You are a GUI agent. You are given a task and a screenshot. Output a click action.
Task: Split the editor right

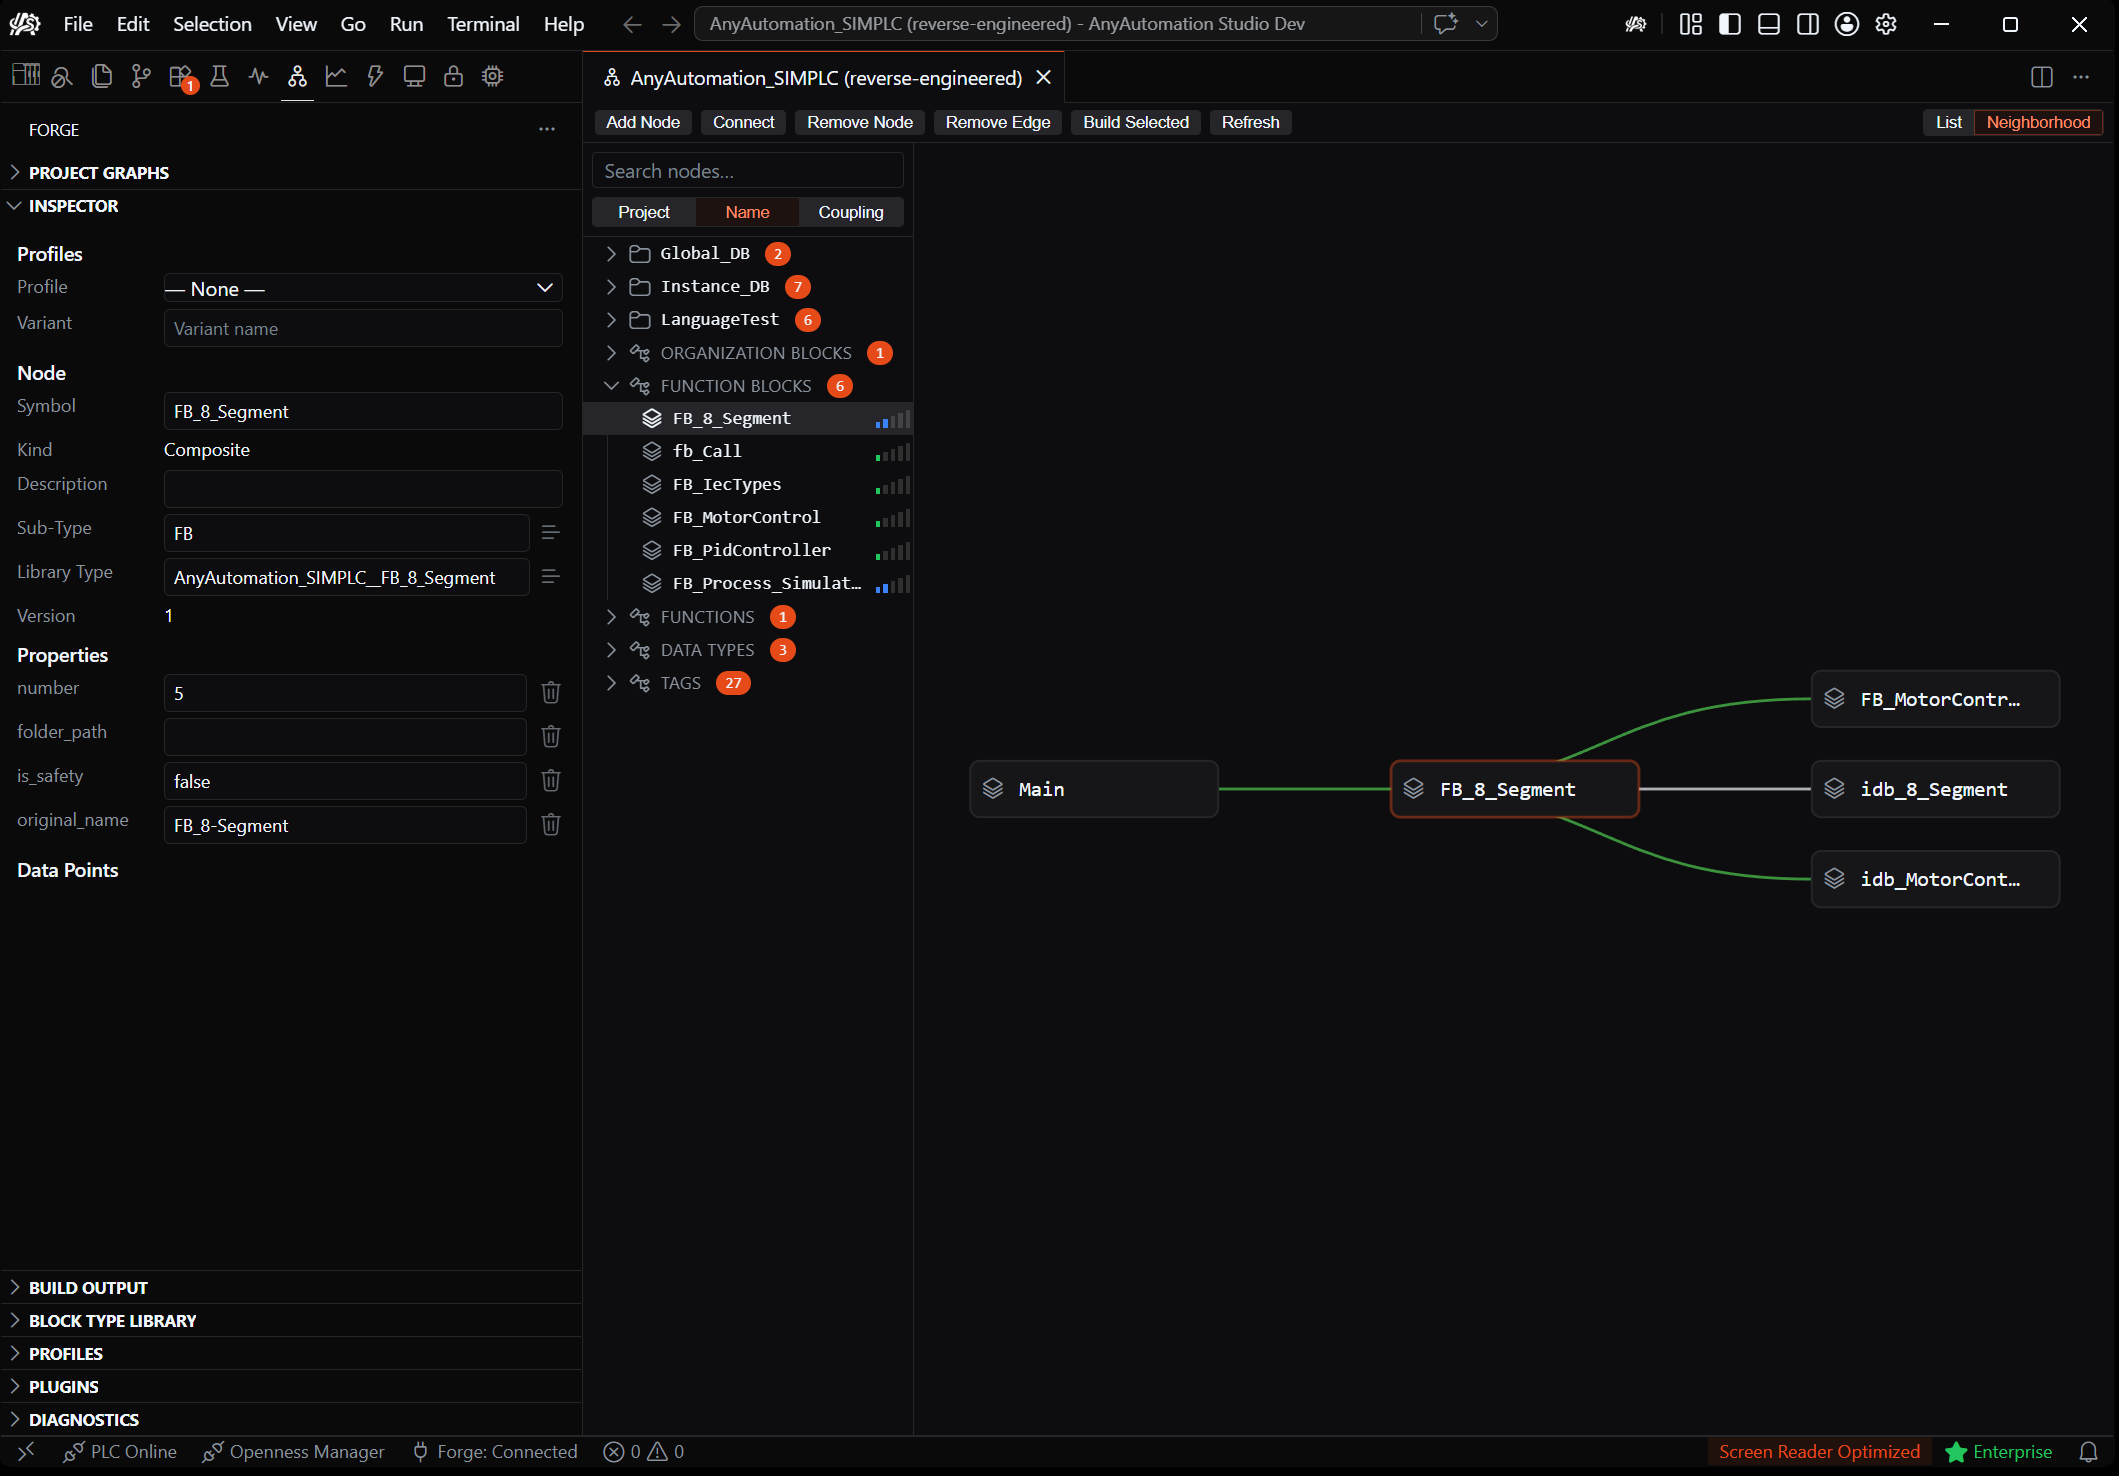pyautogui.click(x=2042, y=77)
